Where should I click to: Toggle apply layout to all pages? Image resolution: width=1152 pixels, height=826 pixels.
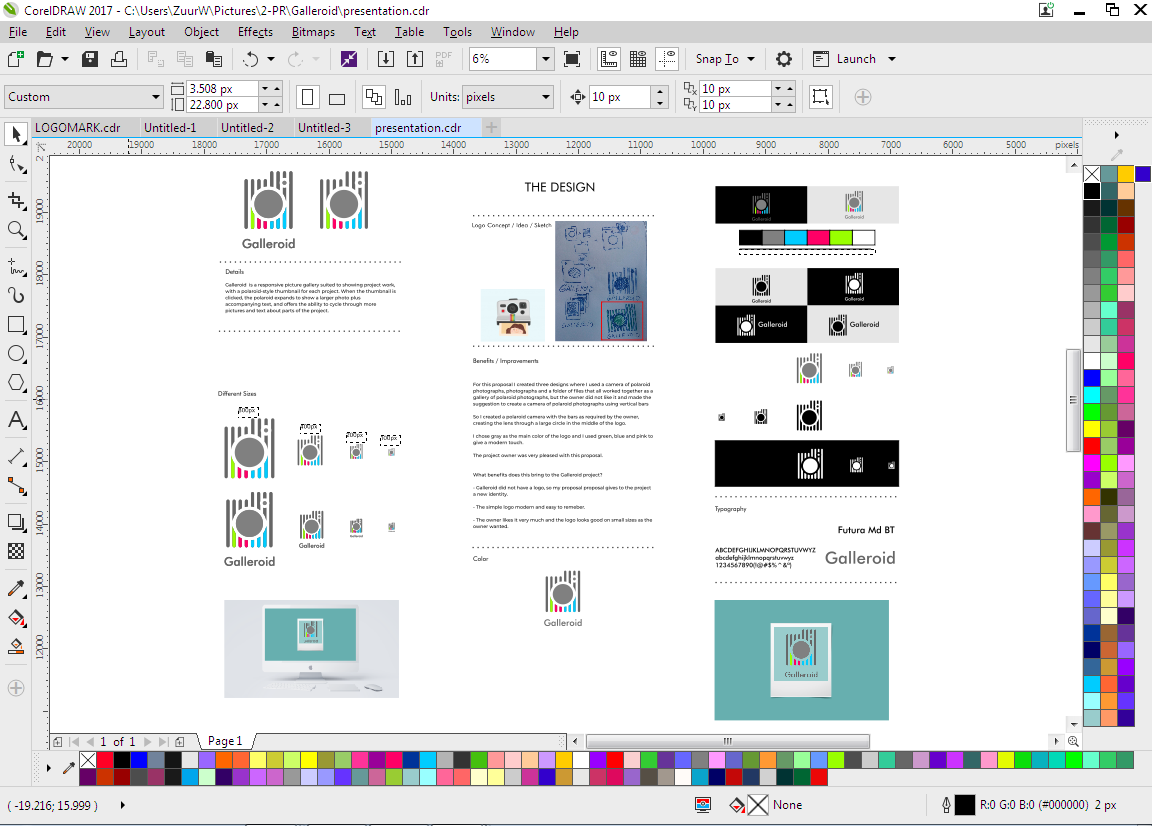(x=374, y=97)
